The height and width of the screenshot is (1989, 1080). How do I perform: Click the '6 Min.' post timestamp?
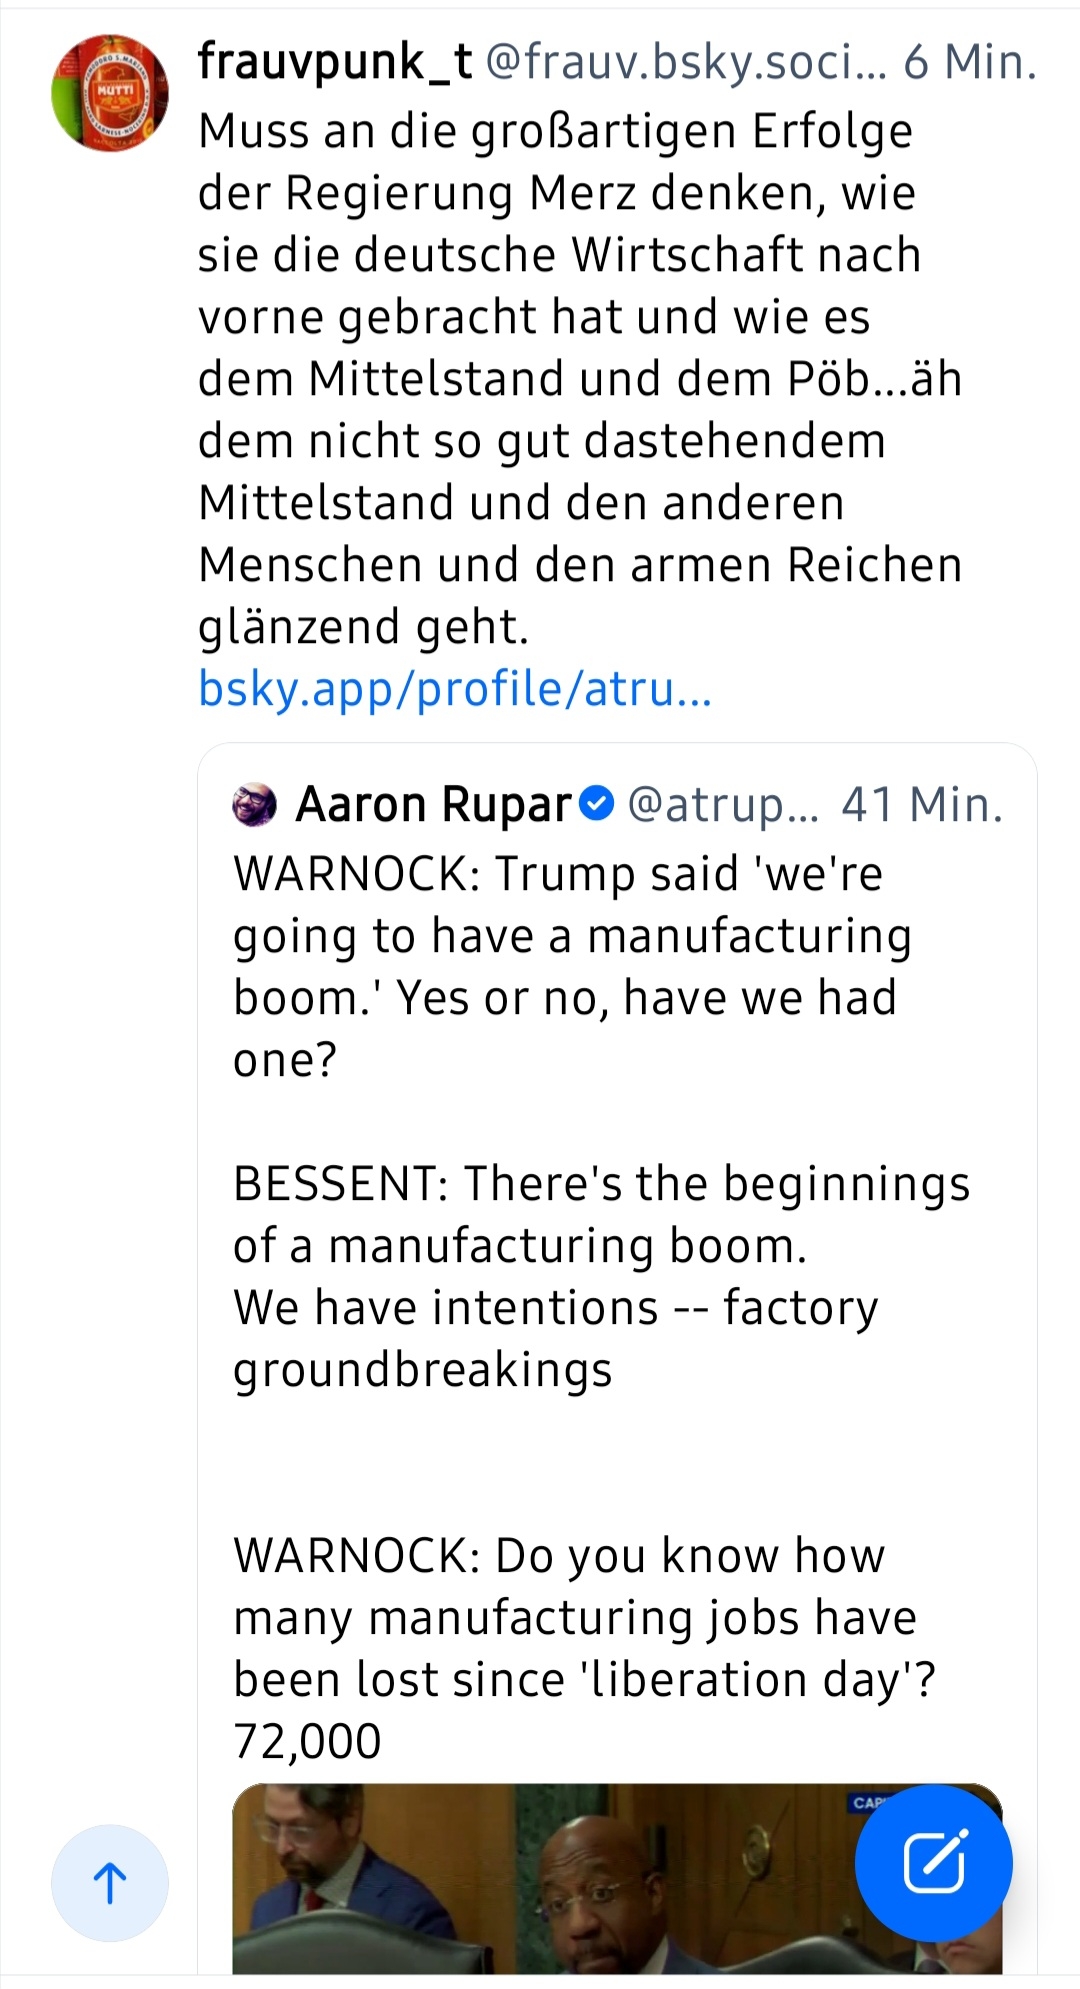pyautogui.click(x=970, y=62)
